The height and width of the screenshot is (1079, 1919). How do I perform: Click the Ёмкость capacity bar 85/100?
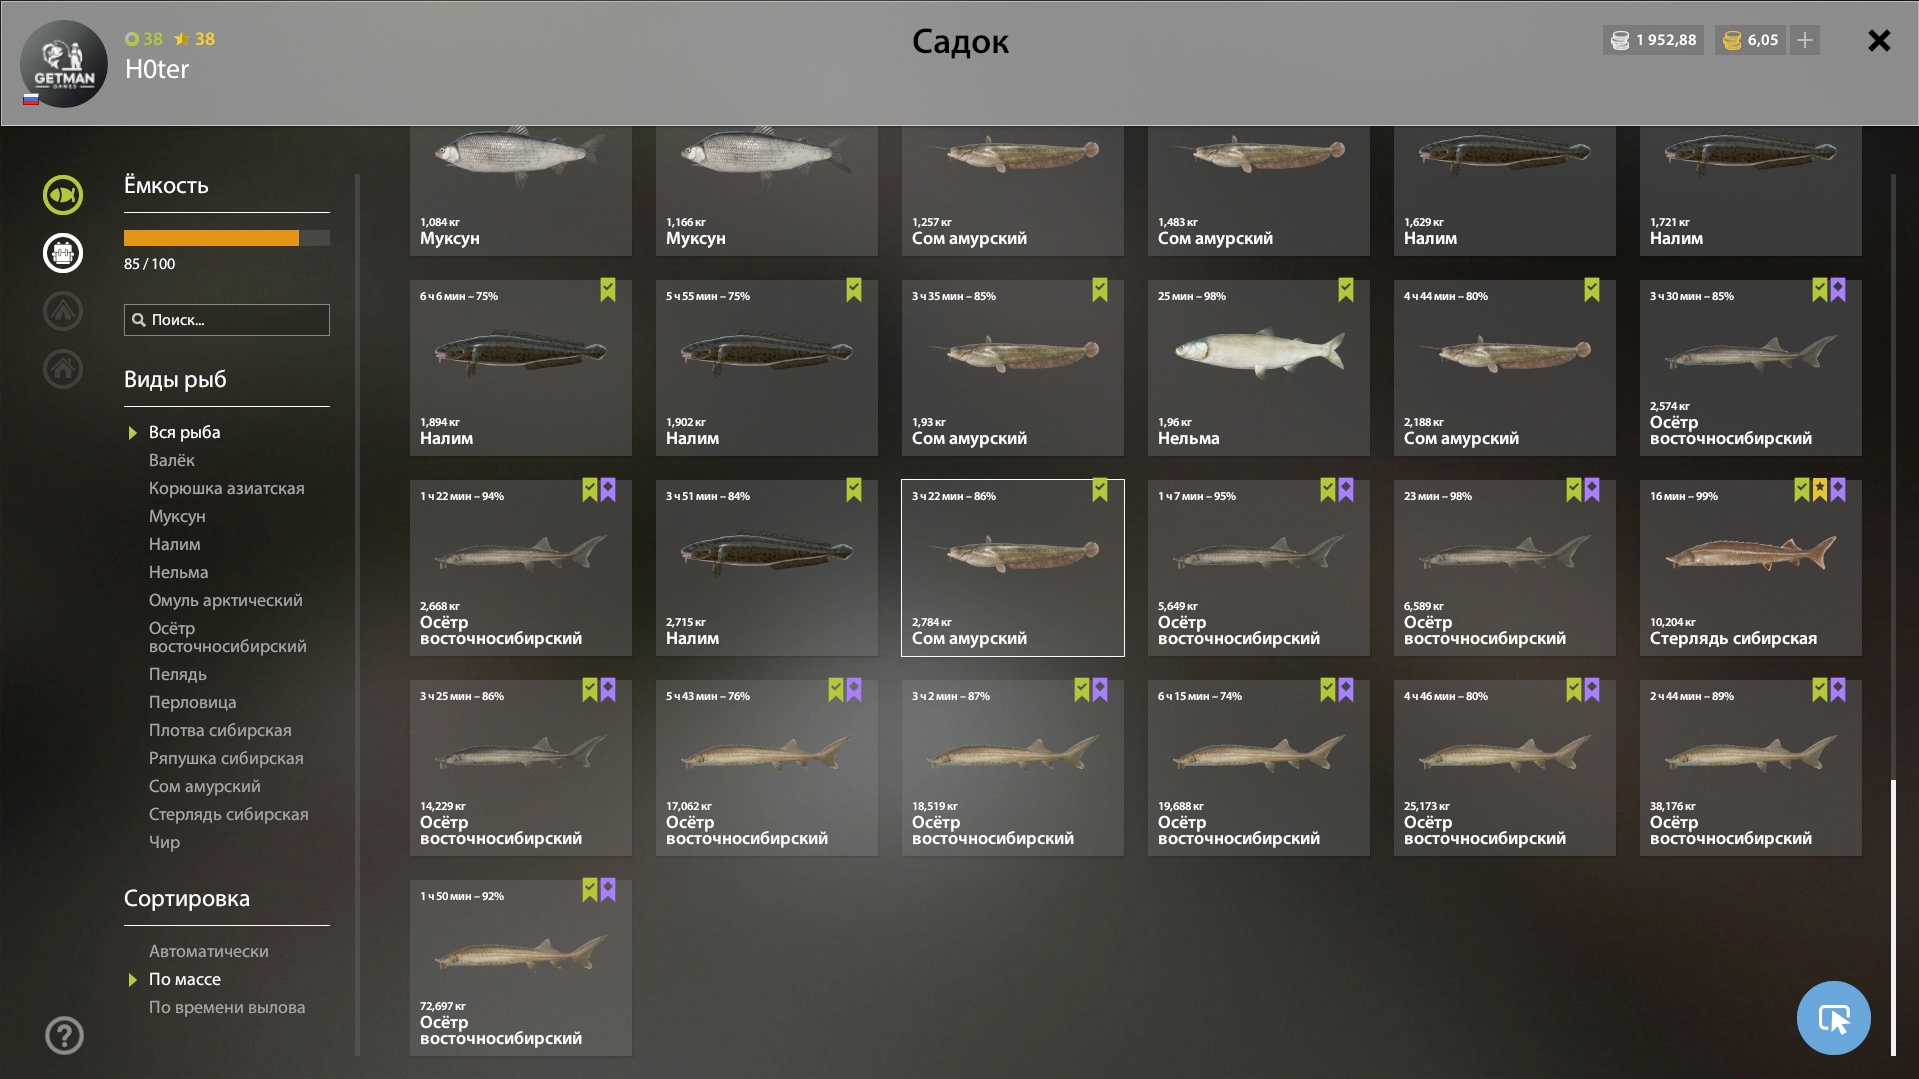point(227,238)
